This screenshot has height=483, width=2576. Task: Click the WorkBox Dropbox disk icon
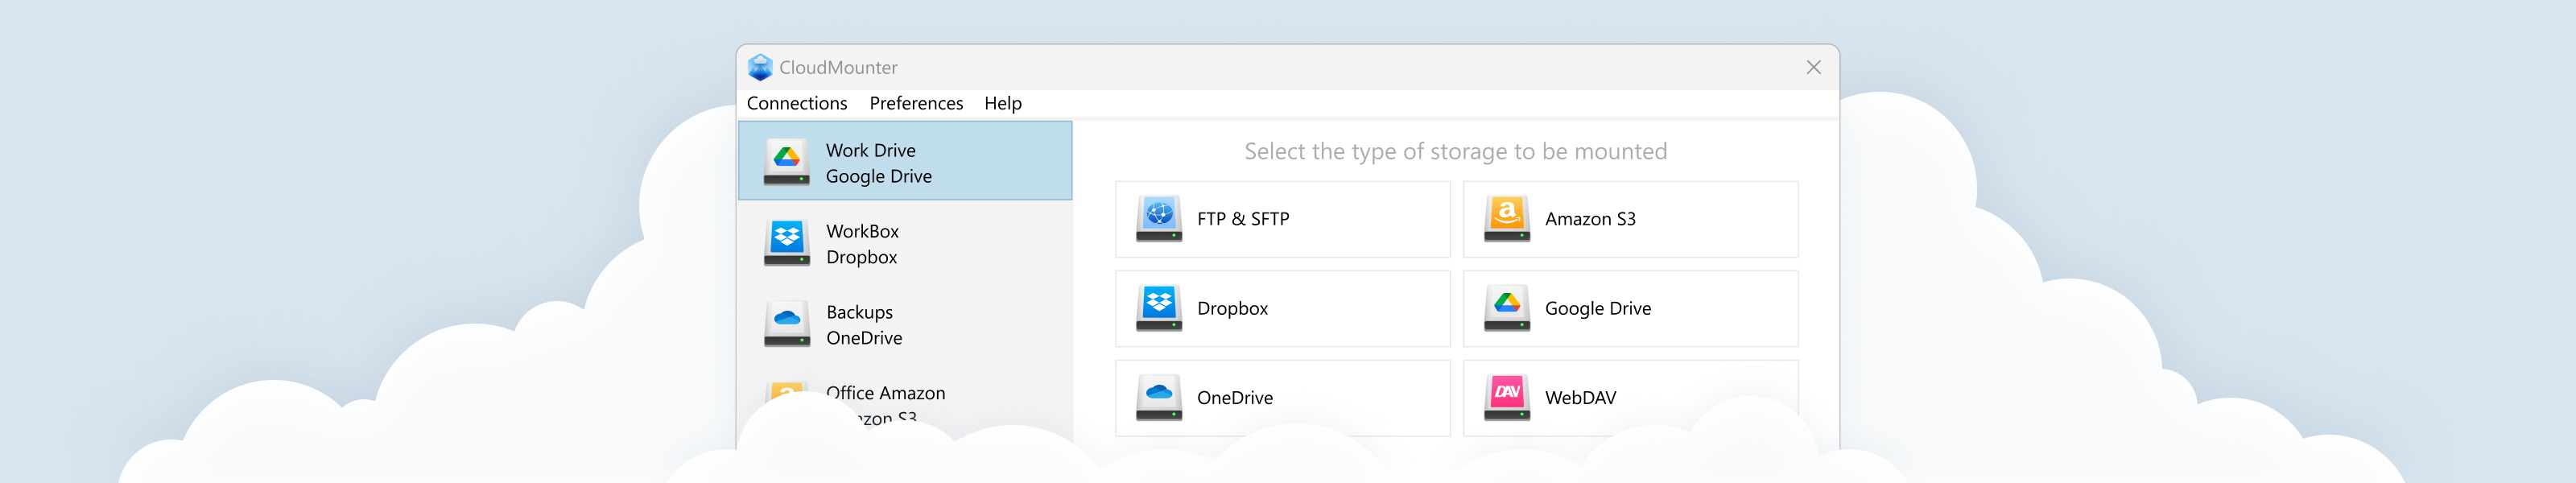pos(787,243)
